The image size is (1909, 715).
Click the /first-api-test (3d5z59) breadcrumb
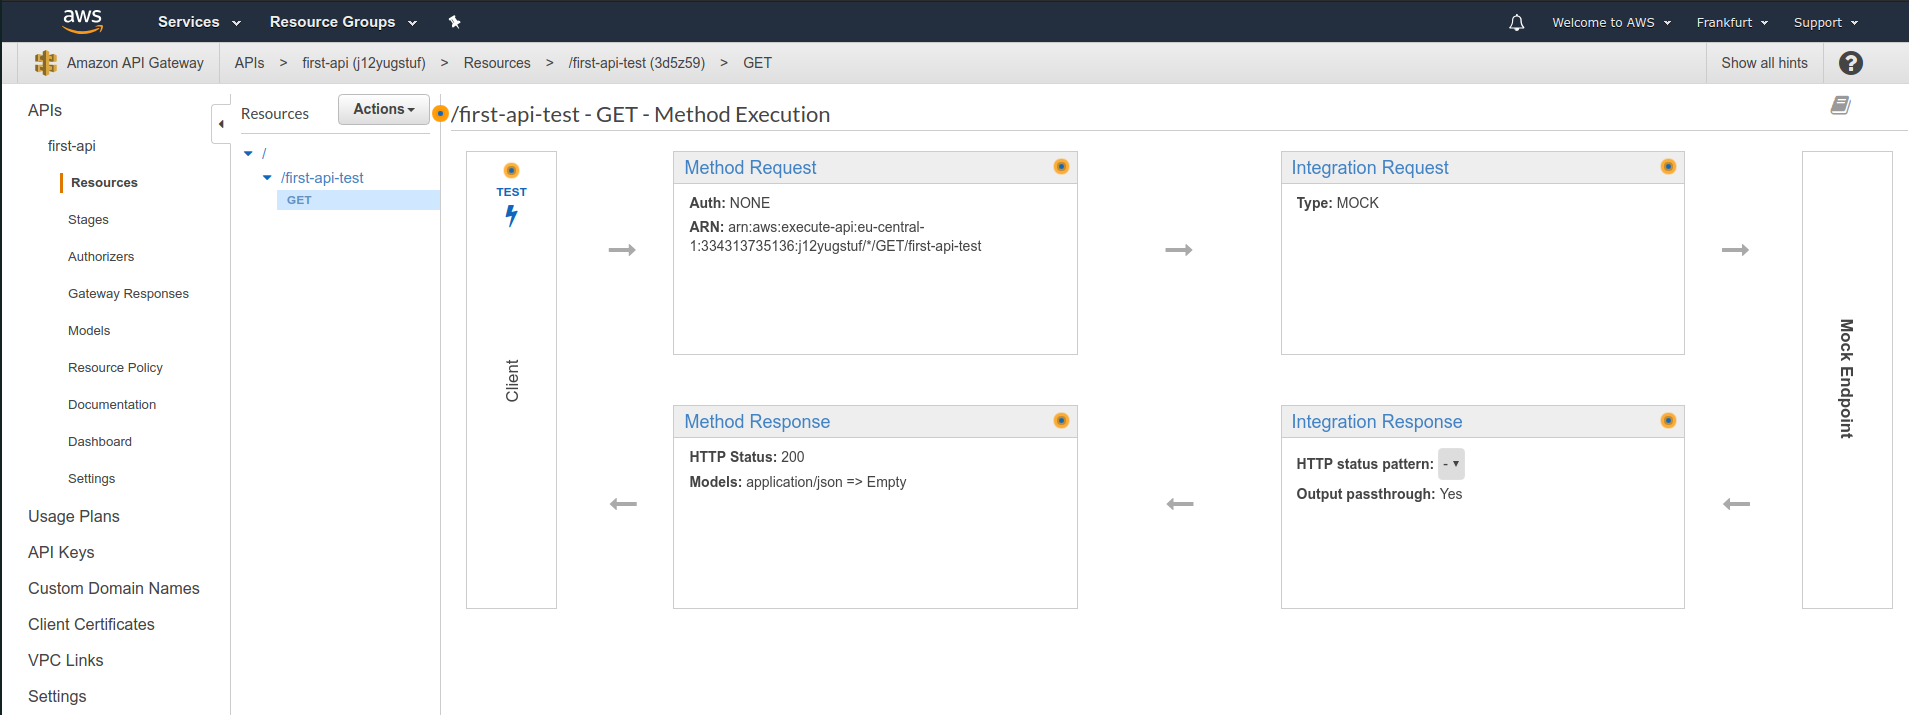tap(637, 63)
